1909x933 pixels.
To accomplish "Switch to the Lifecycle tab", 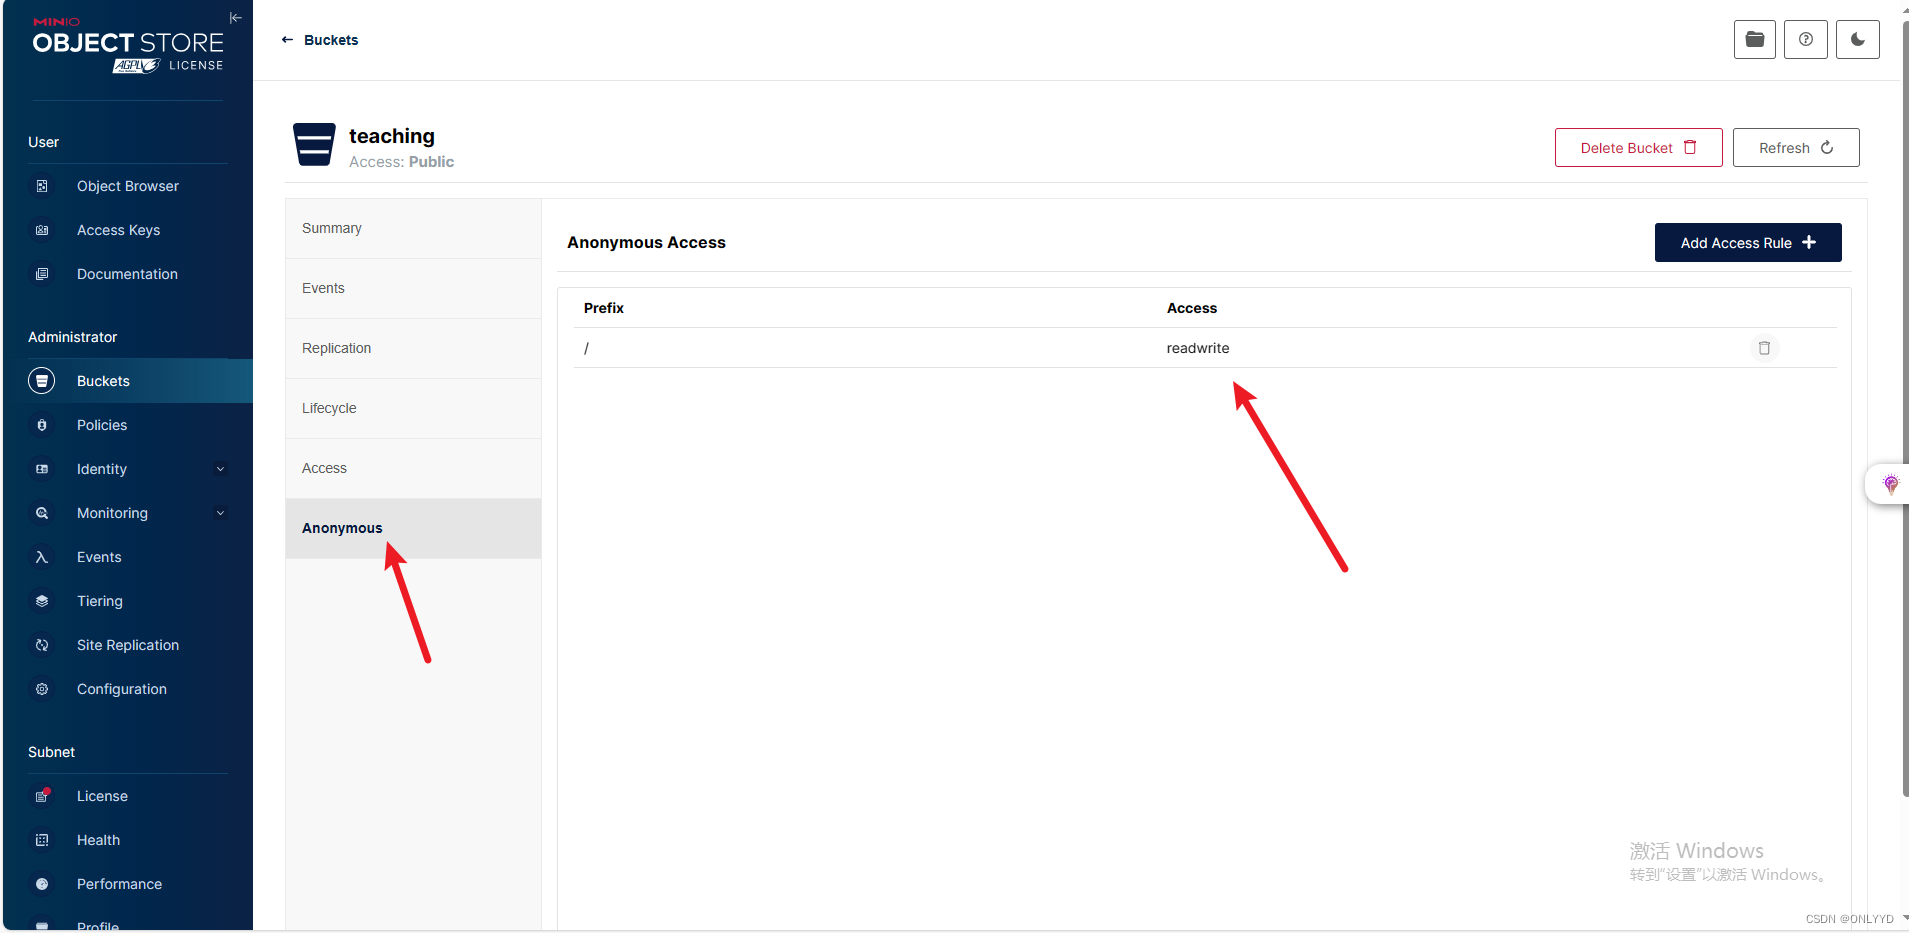I will tap(329, 408).
